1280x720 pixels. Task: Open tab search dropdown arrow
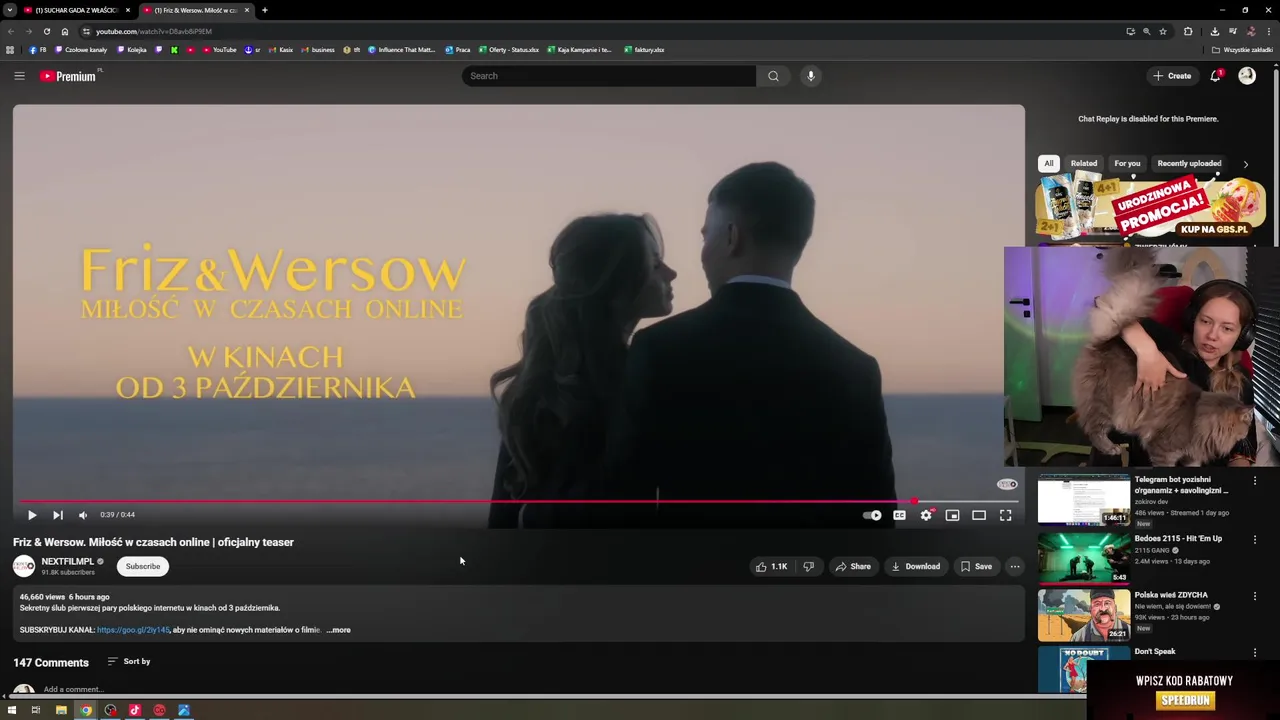click(9, 10)
